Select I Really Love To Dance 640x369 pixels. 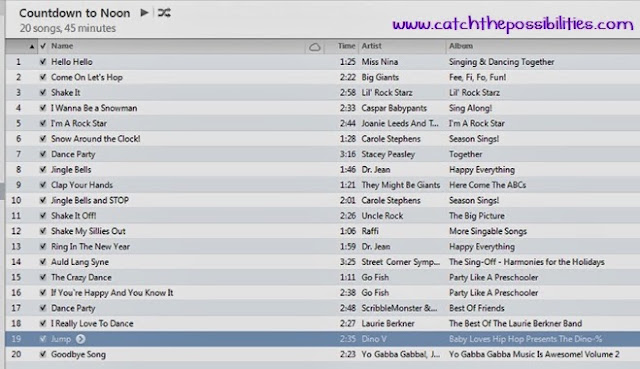92,323
